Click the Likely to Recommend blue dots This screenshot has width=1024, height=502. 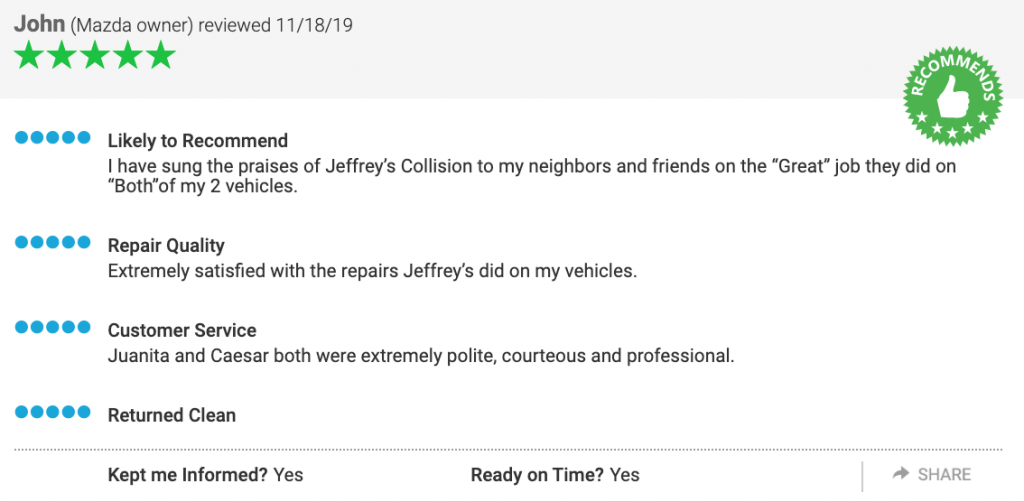coord(52,138)
